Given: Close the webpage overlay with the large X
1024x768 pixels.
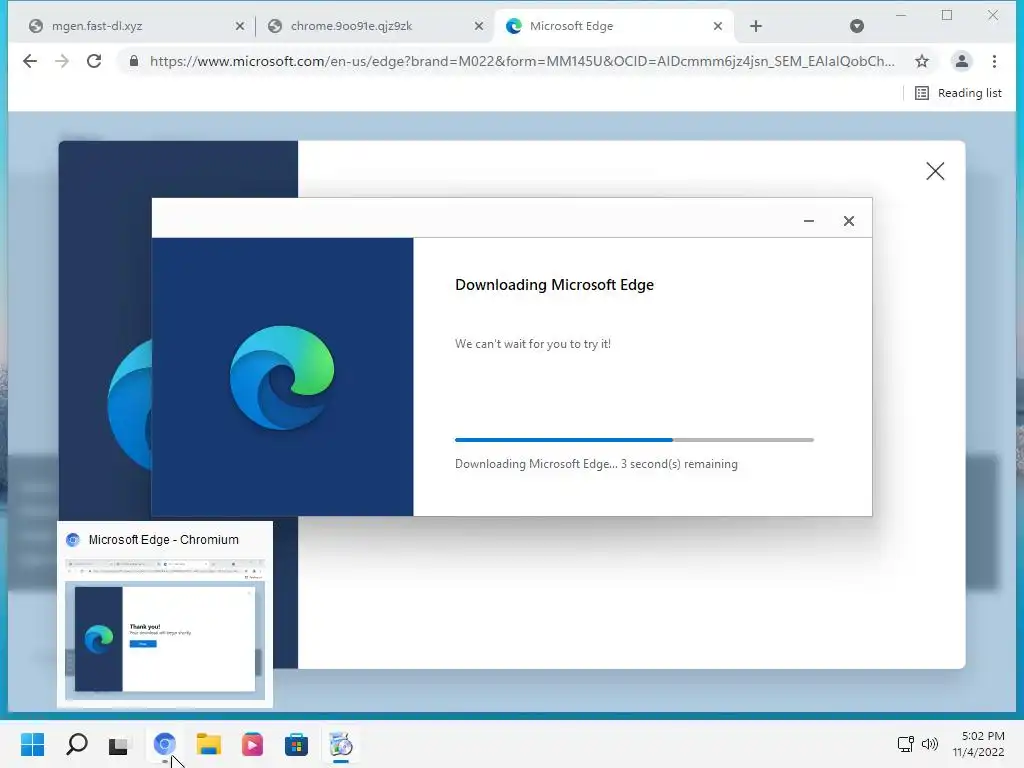Looking at the screenshot, I should (935, 171).
